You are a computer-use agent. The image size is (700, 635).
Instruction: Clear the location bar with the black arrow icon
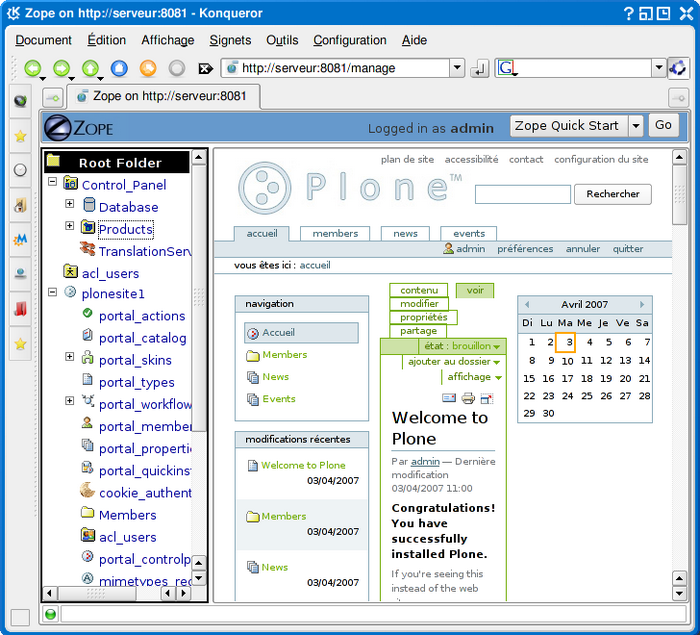point(205,69)
